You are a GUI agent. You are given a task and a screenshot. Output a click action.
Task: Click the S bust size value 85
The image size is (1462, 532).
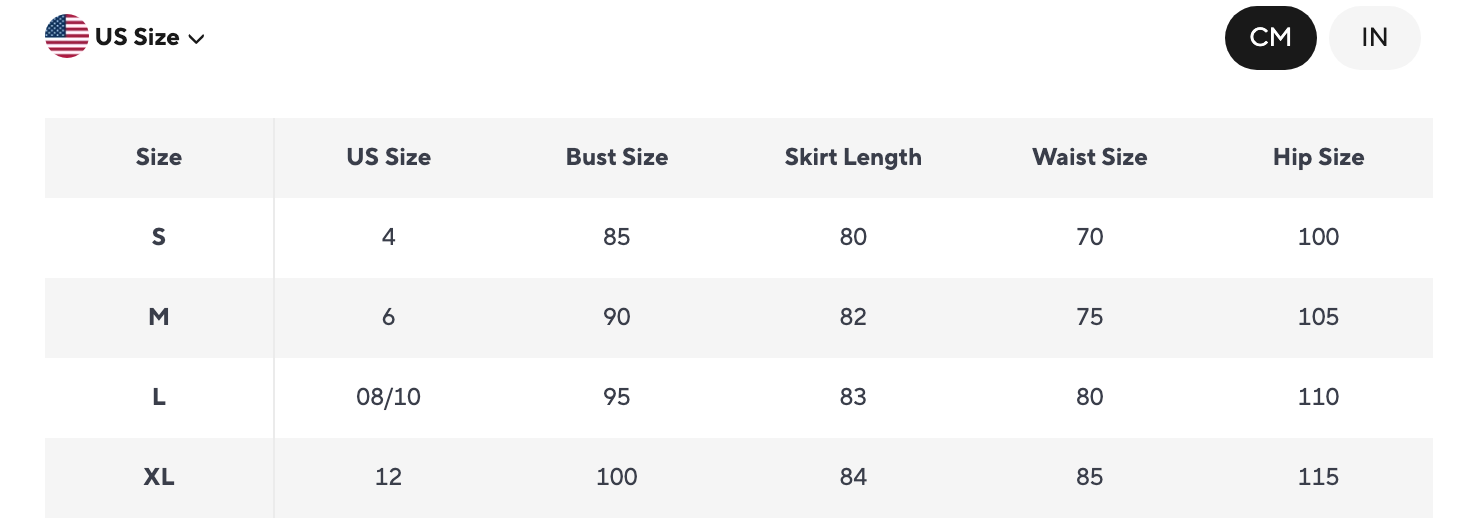pyautogui.click(x=617, y=237)
